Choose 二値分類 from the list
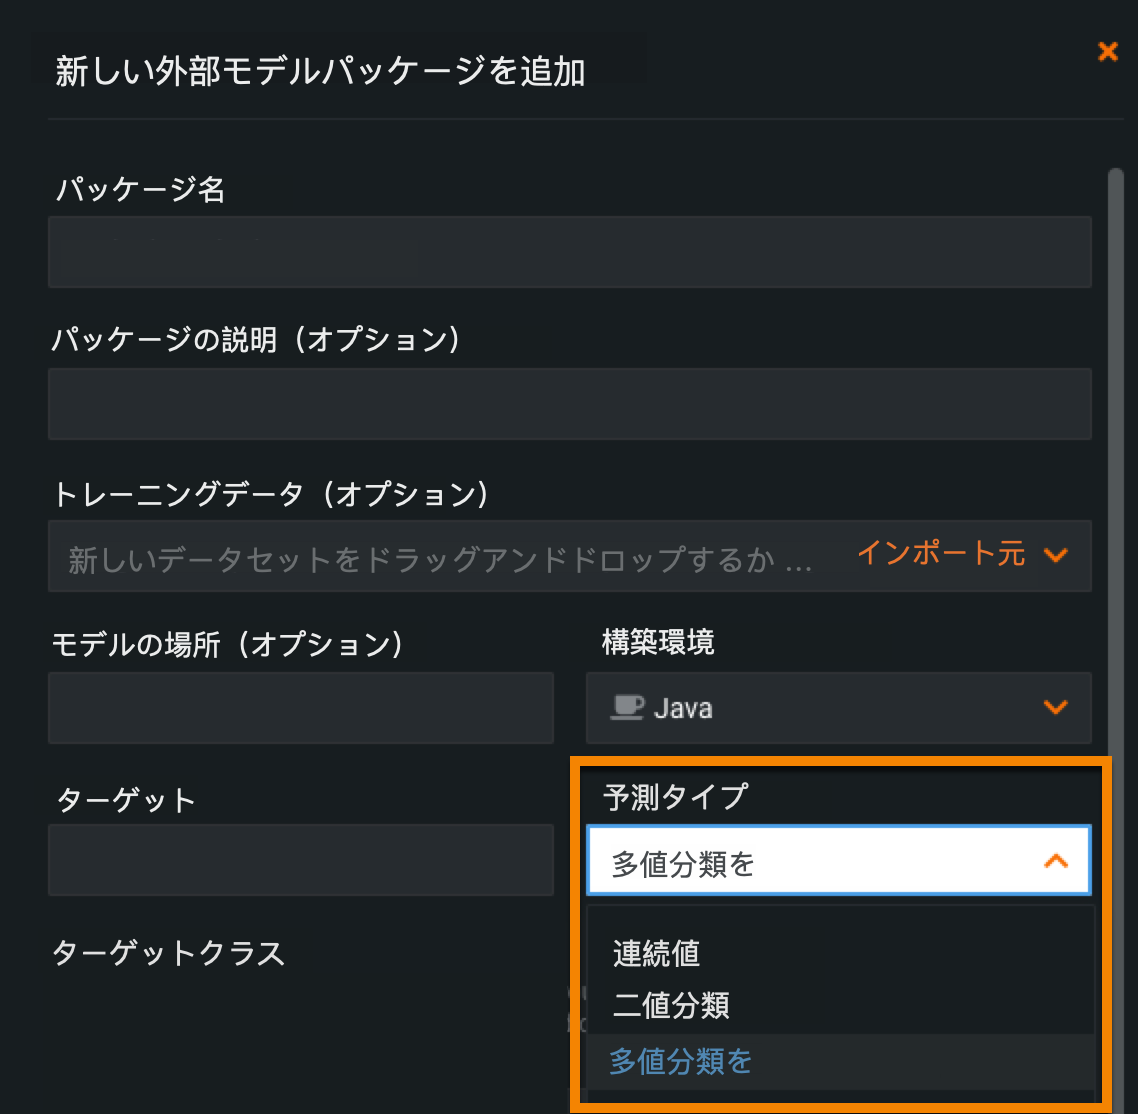 671,1006
